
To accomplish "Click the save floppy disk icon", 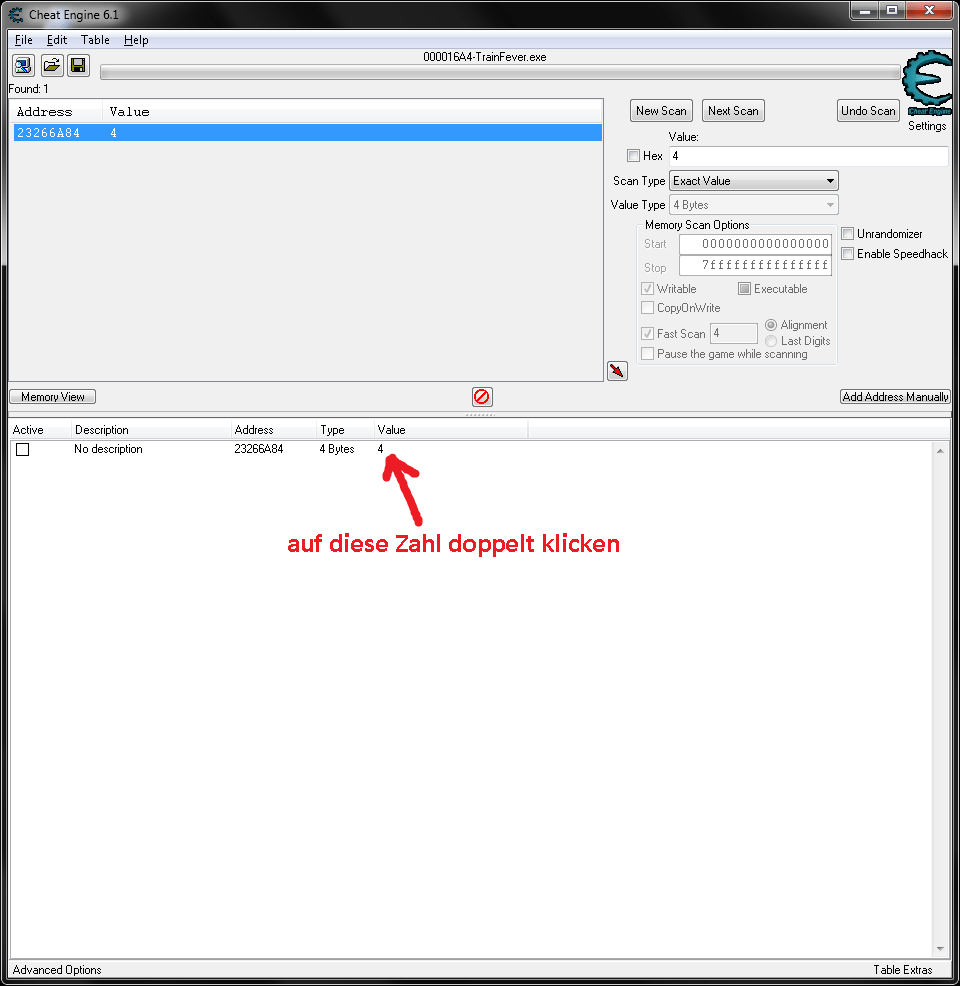I will coord(79,65).
